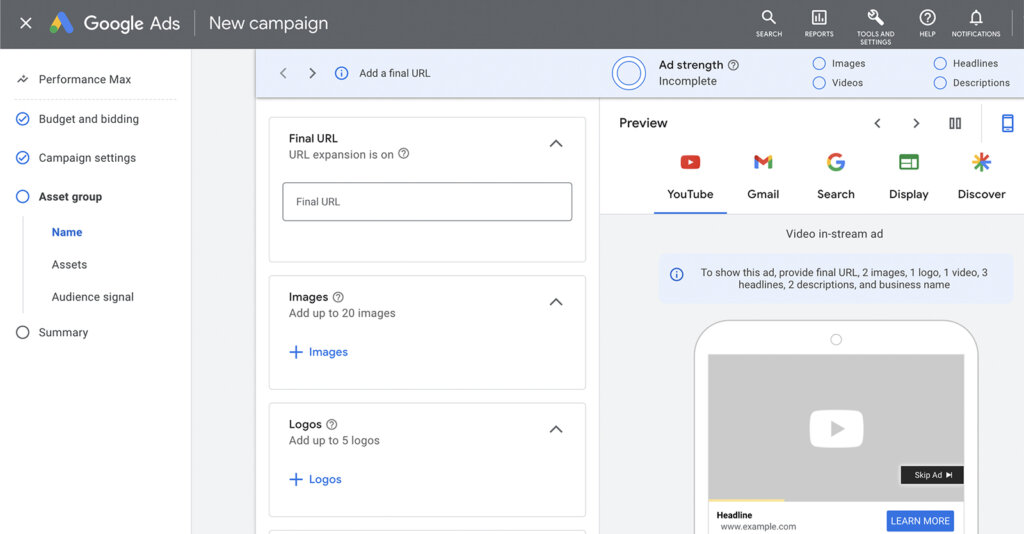This screenshot has height=534, width=1024.
Task: Go to previous ad strength suggestion
Action: tap(283, 73)
